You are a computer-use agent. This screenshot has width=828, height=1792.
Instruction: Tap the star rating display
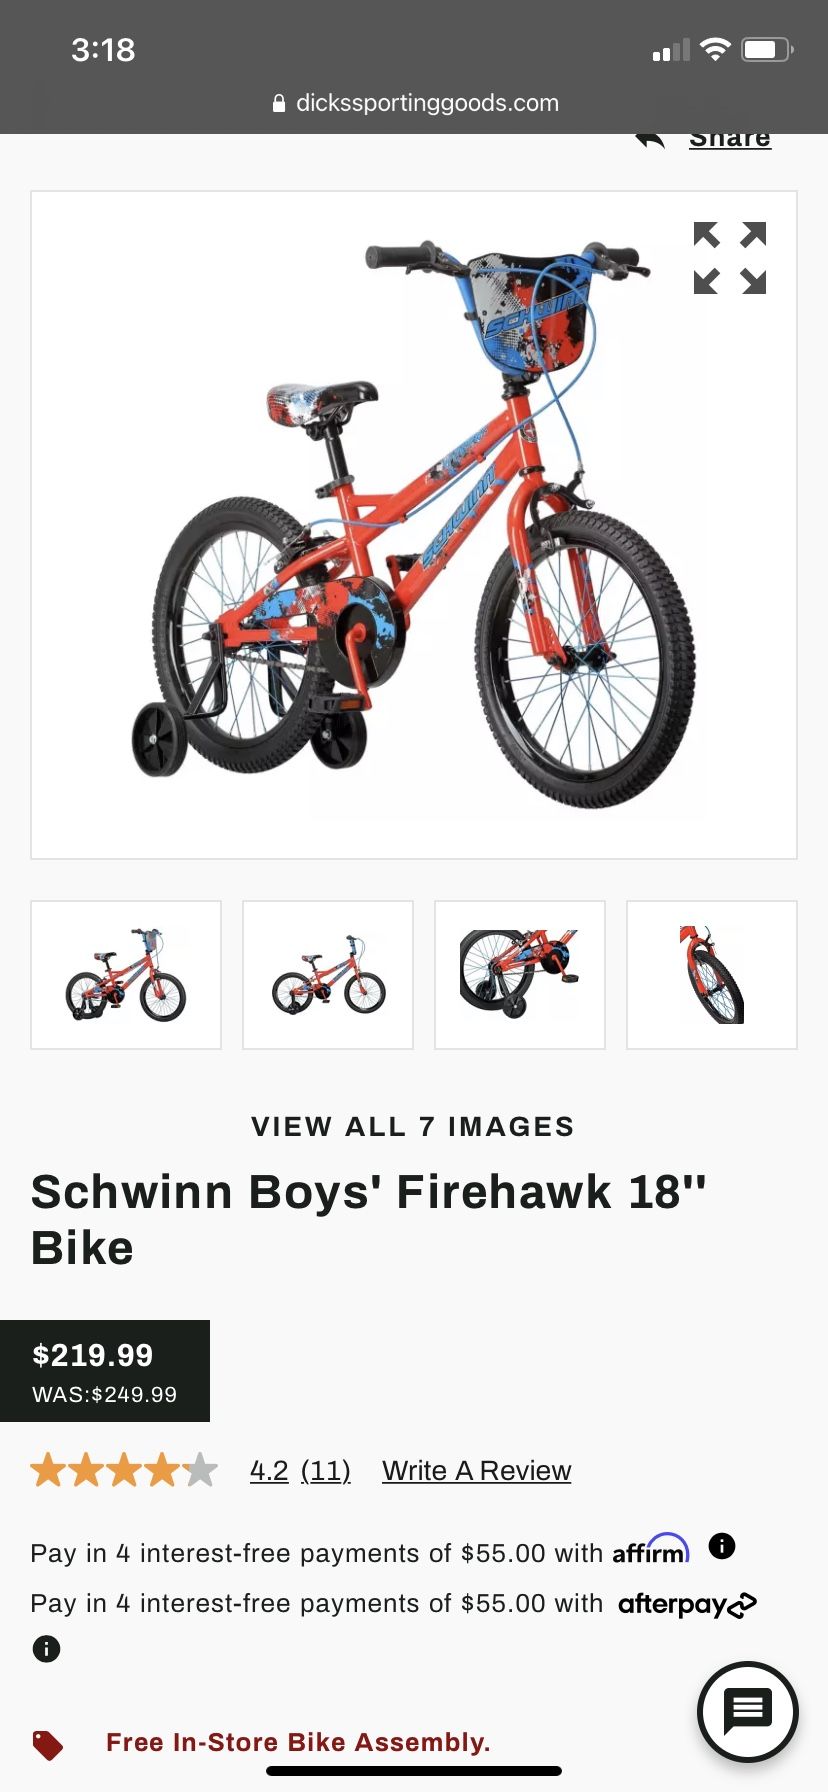click(x=124, y=1470)
